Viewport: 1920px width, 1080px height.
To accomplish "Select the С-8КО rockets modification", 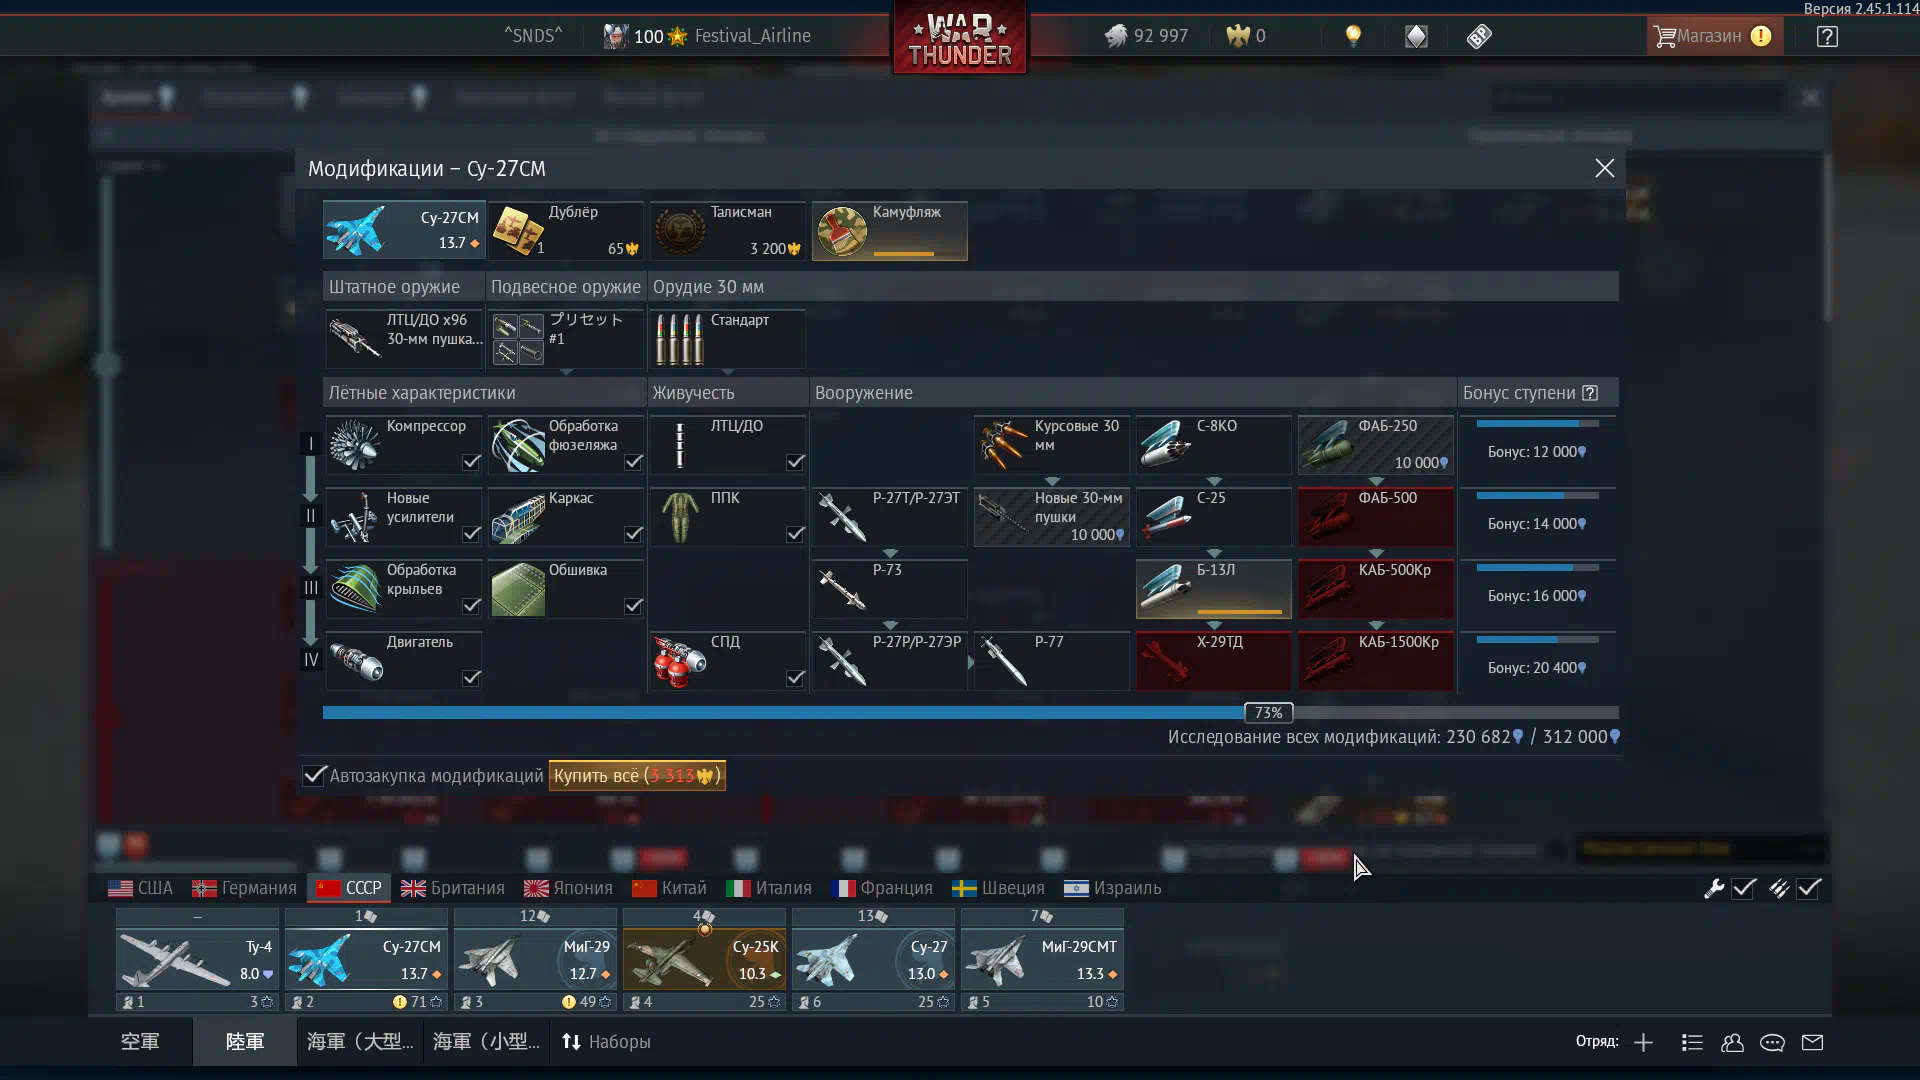I will pyautogui.click(x=1214, y=444).
